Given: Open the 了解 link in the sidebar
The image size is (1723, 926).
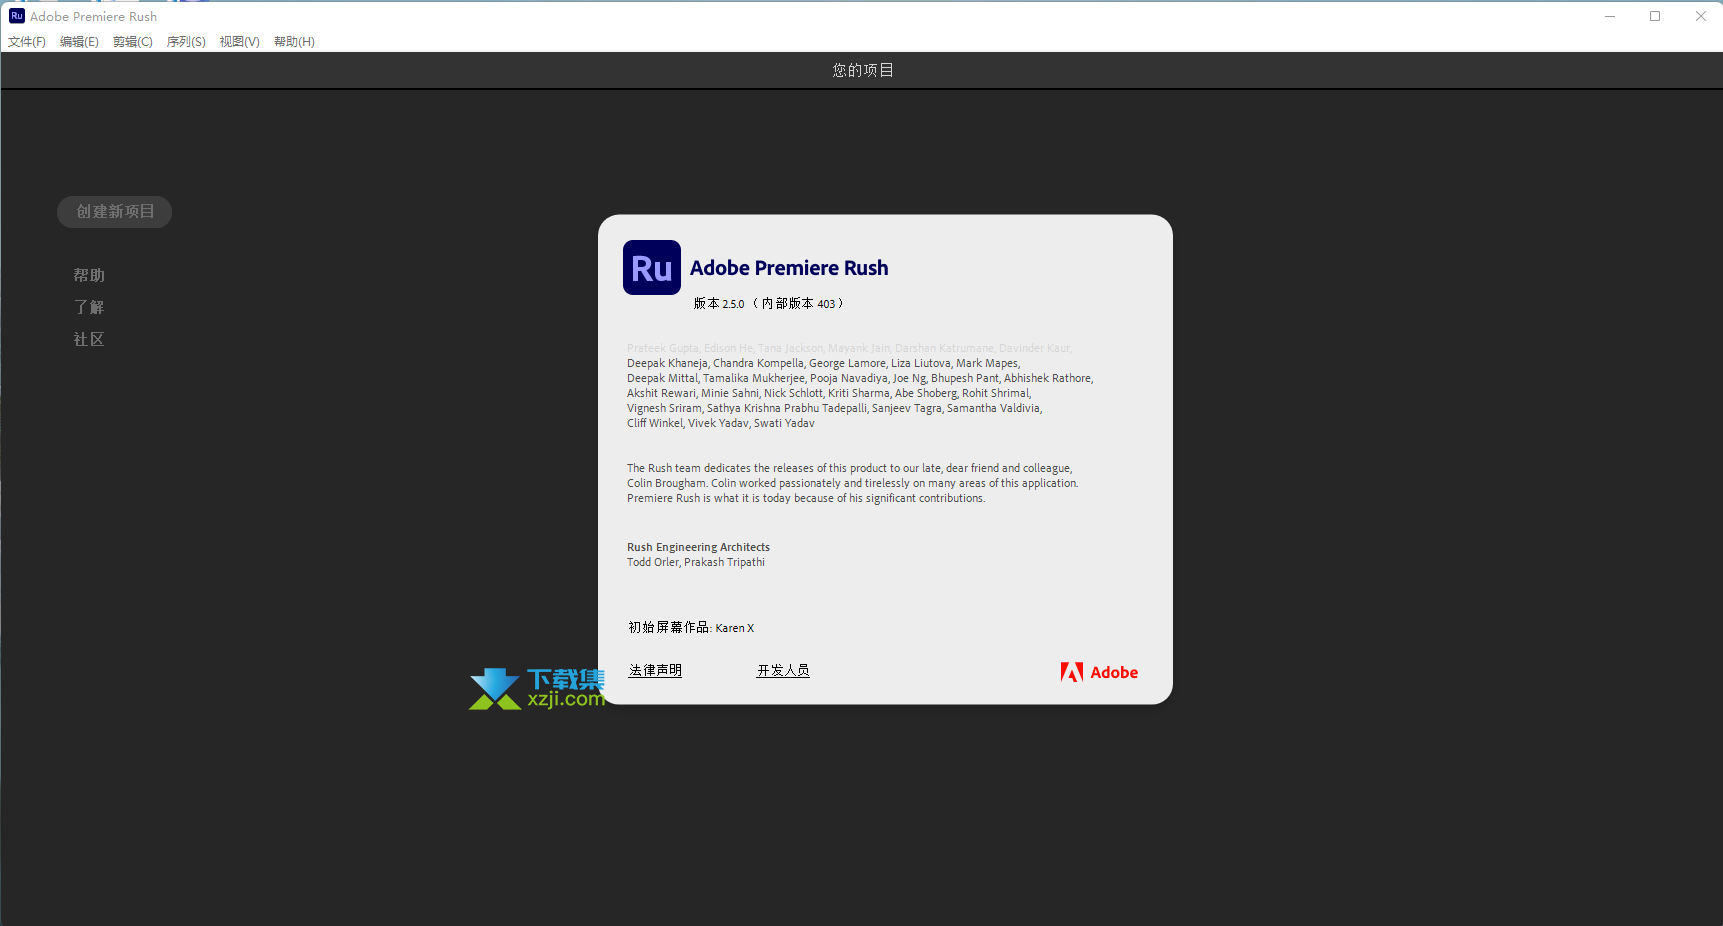Looking at the screenshot, I should pos(89,307).
